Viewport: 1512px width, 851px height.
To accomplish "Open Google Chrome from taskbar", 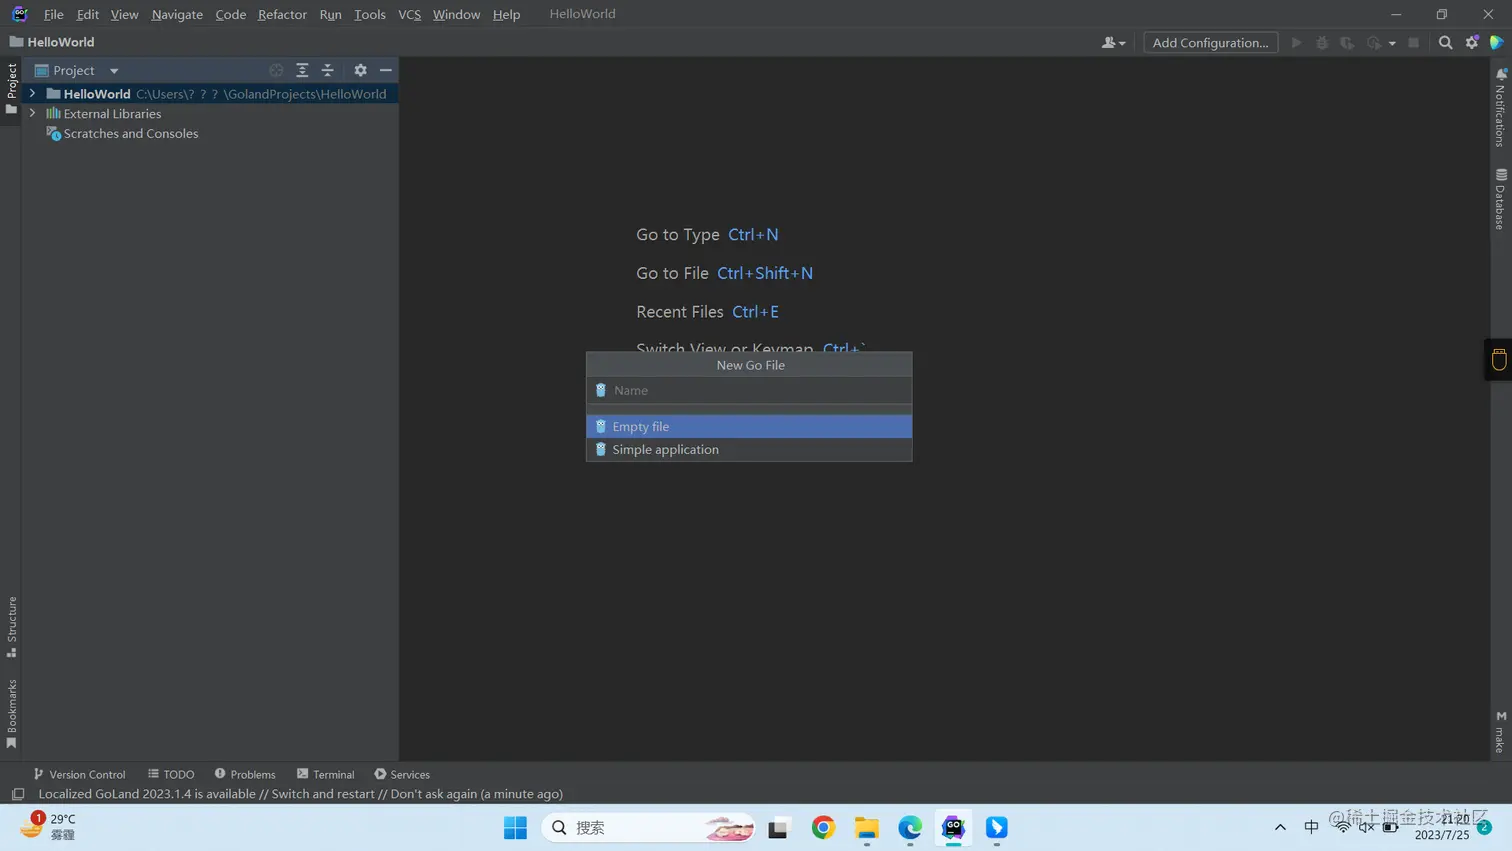I will (x=823, y=828).
